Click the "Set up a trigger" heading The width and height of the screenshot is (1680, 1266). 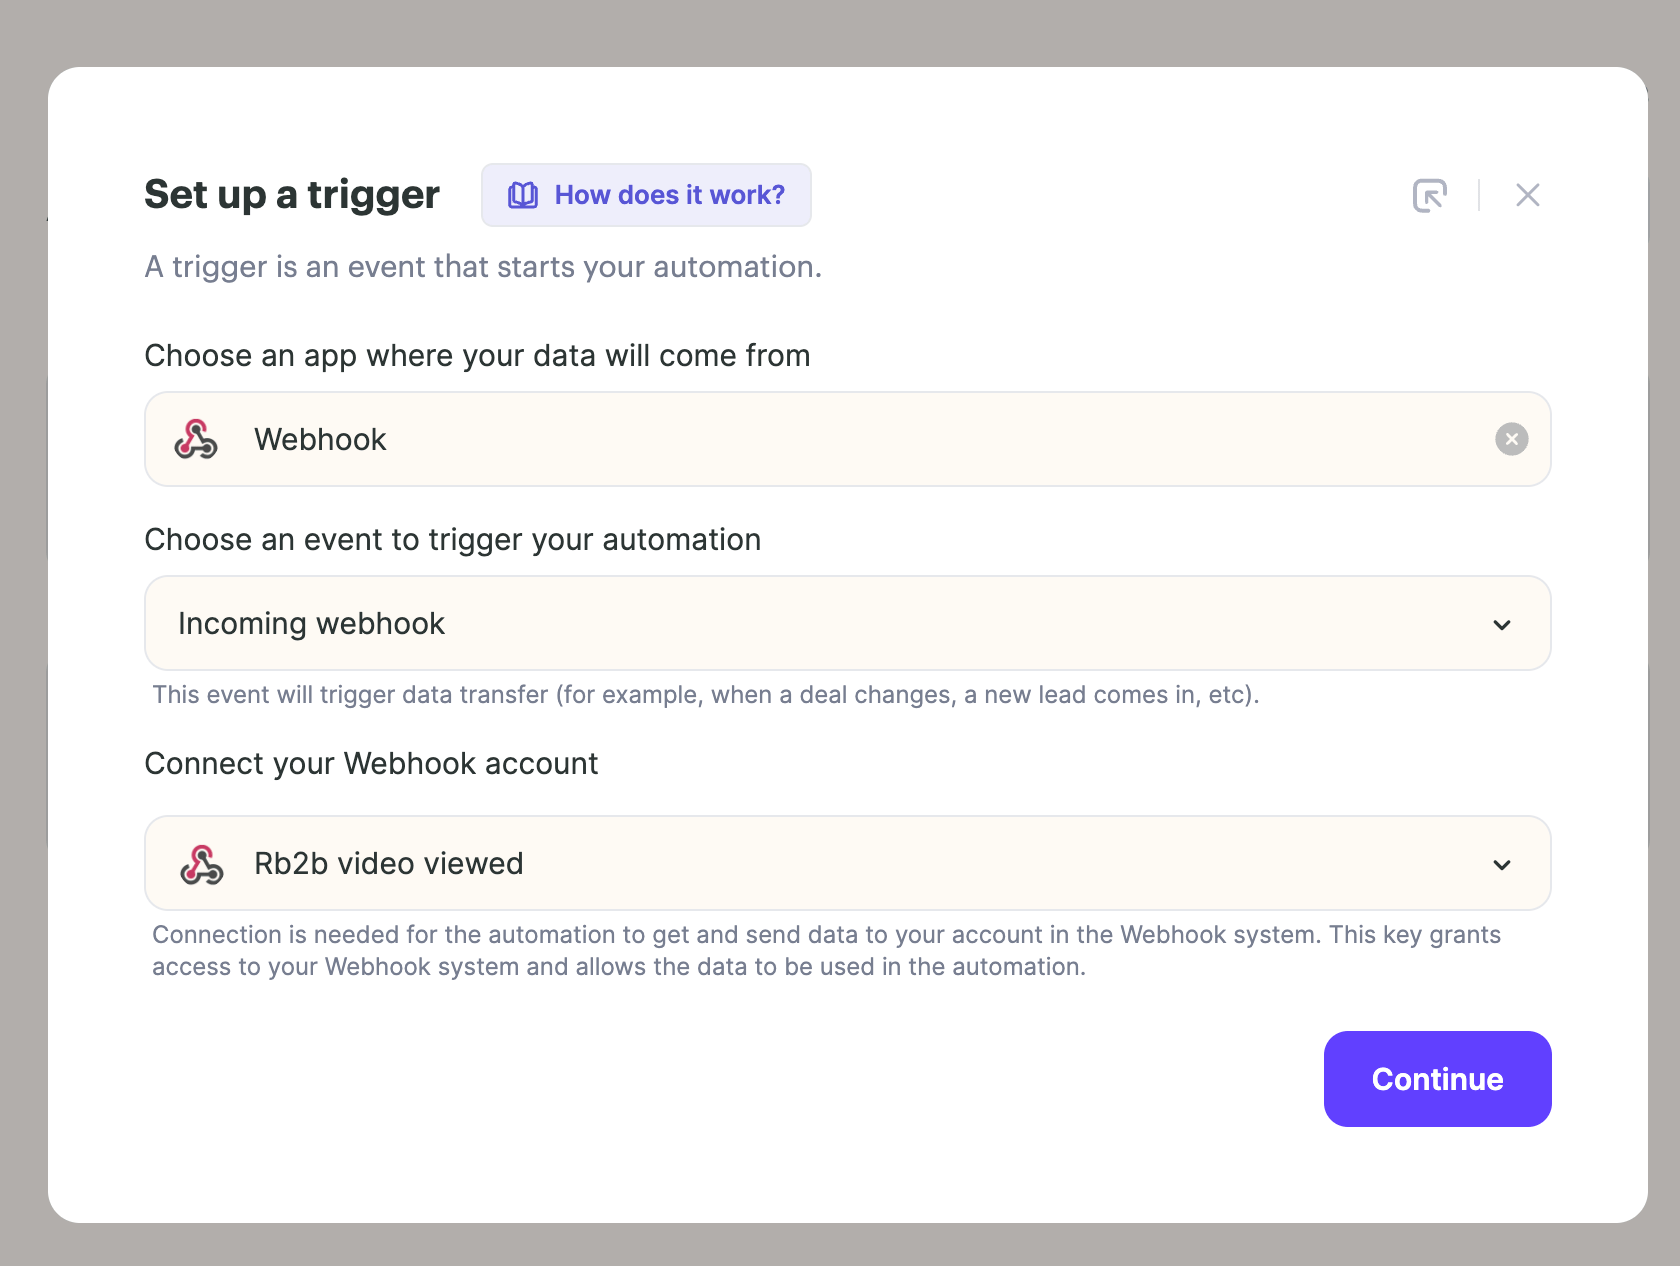[x=292, y=195]
